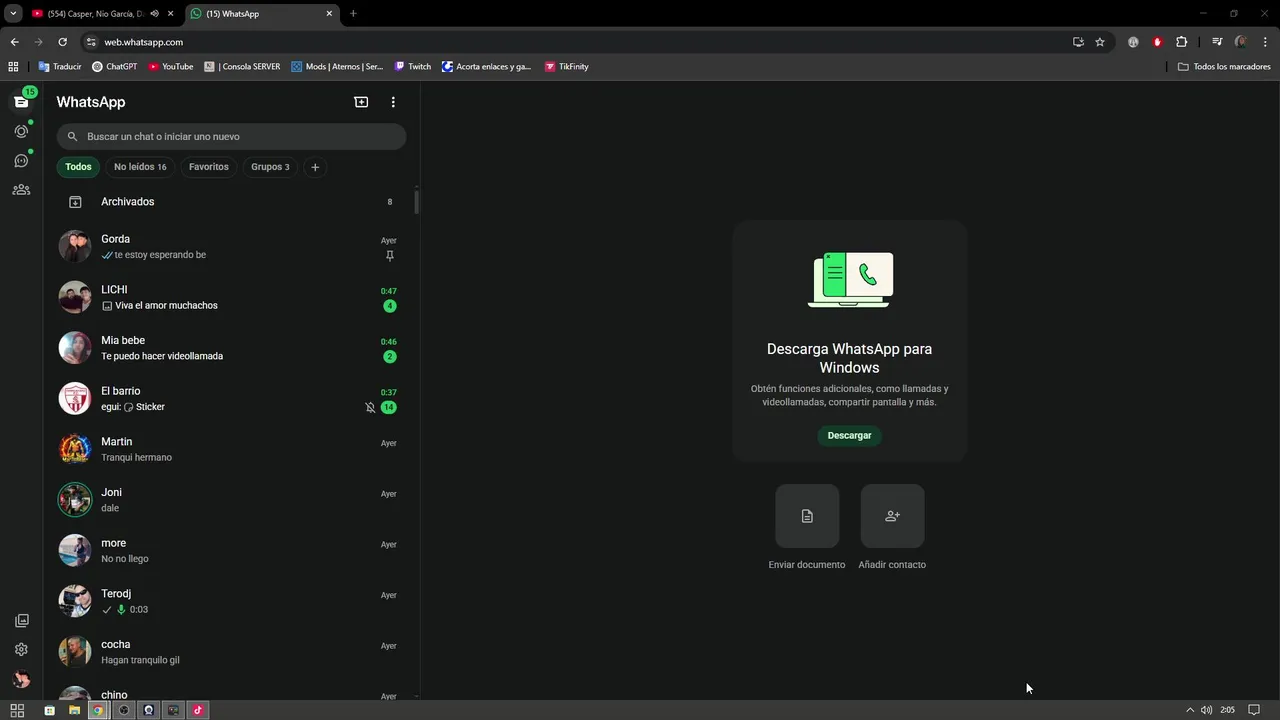This screenshot has height=720, width=1280.
Task: Open the Status (Estados) sidebar icon
Action: coord(21,131)
